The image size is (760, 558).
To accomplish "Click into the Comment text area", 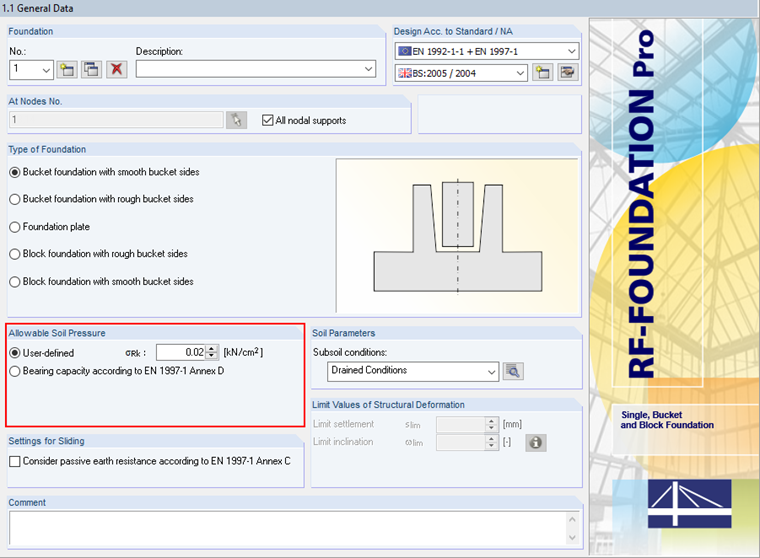I will point(289,528).
